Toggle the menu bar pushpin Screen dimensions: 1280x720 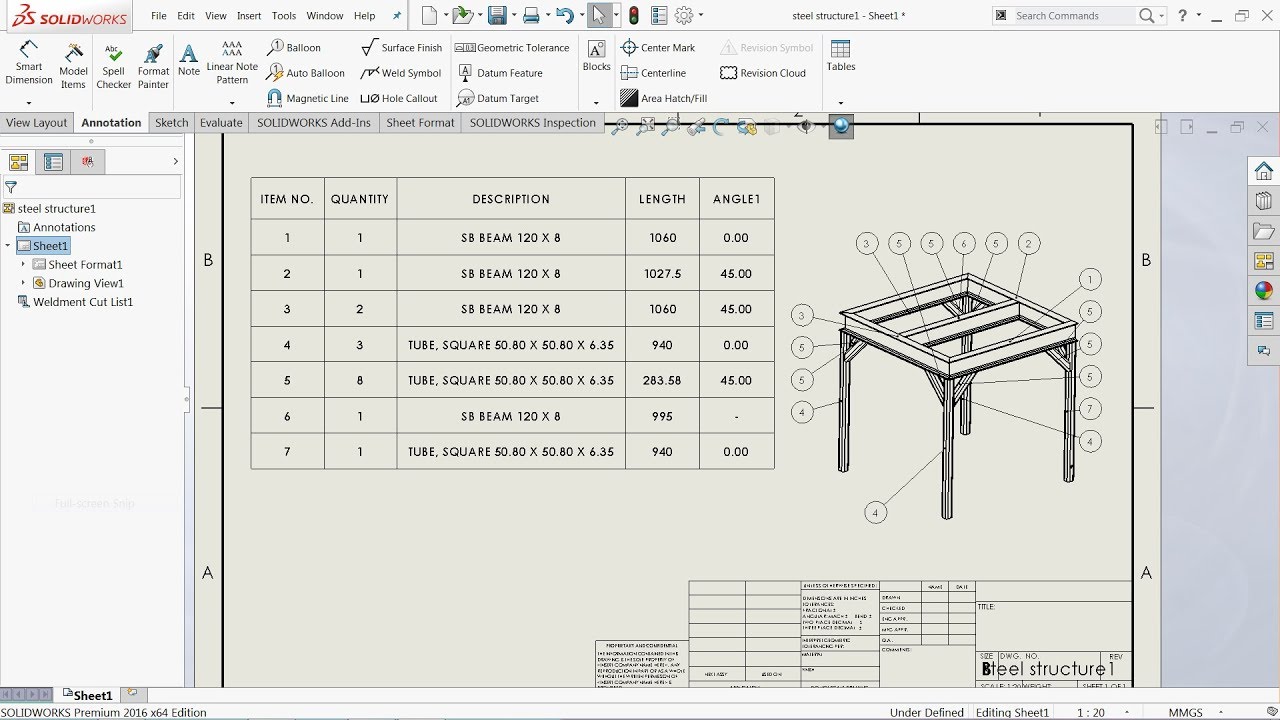click(x=396, y=15)
